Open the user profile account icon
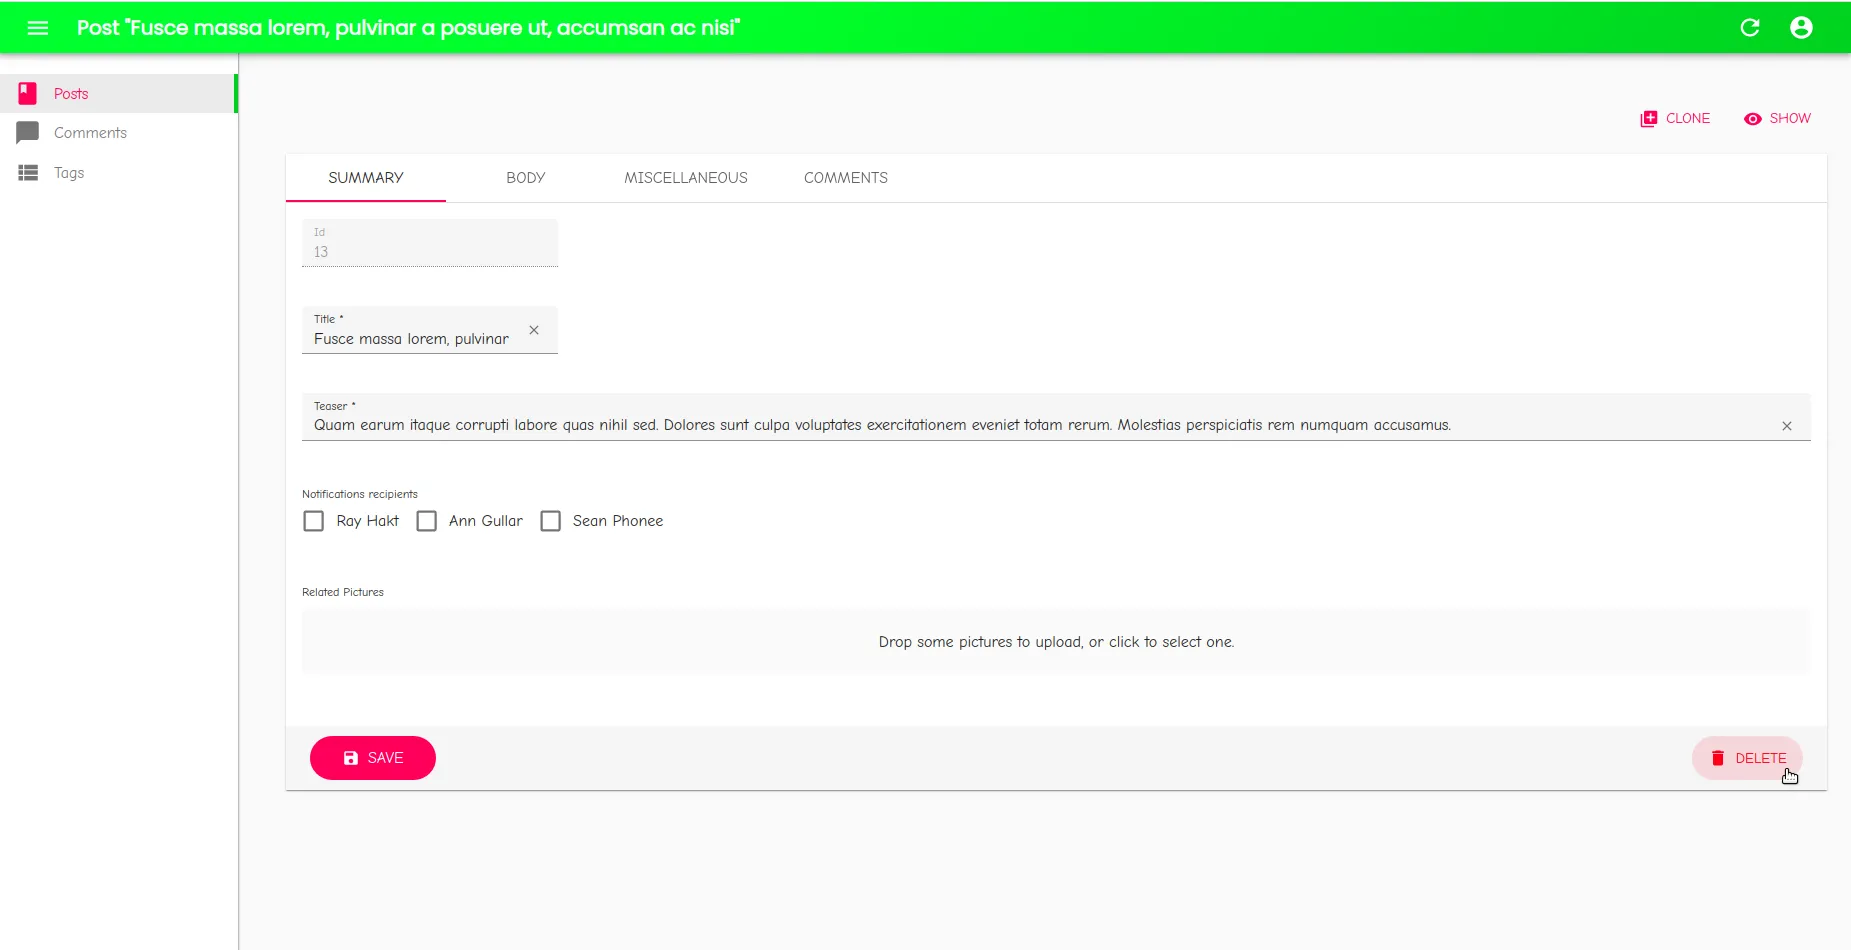1851x950 pixels. [x=1800, y=28]
